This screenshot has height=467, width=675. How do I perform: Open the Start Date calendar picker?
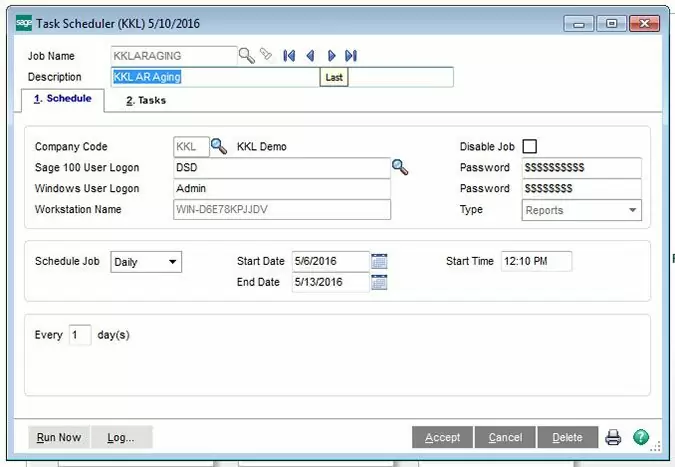[x=379, y=261]
